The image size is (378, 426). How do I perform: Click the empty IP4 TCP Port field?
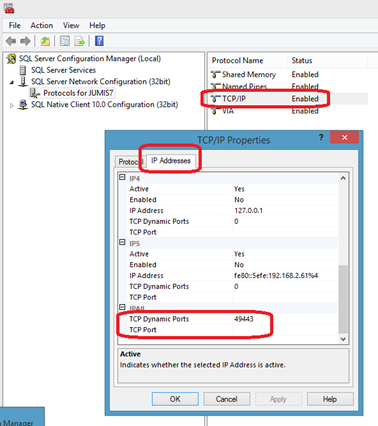click(x=285, y=232)
